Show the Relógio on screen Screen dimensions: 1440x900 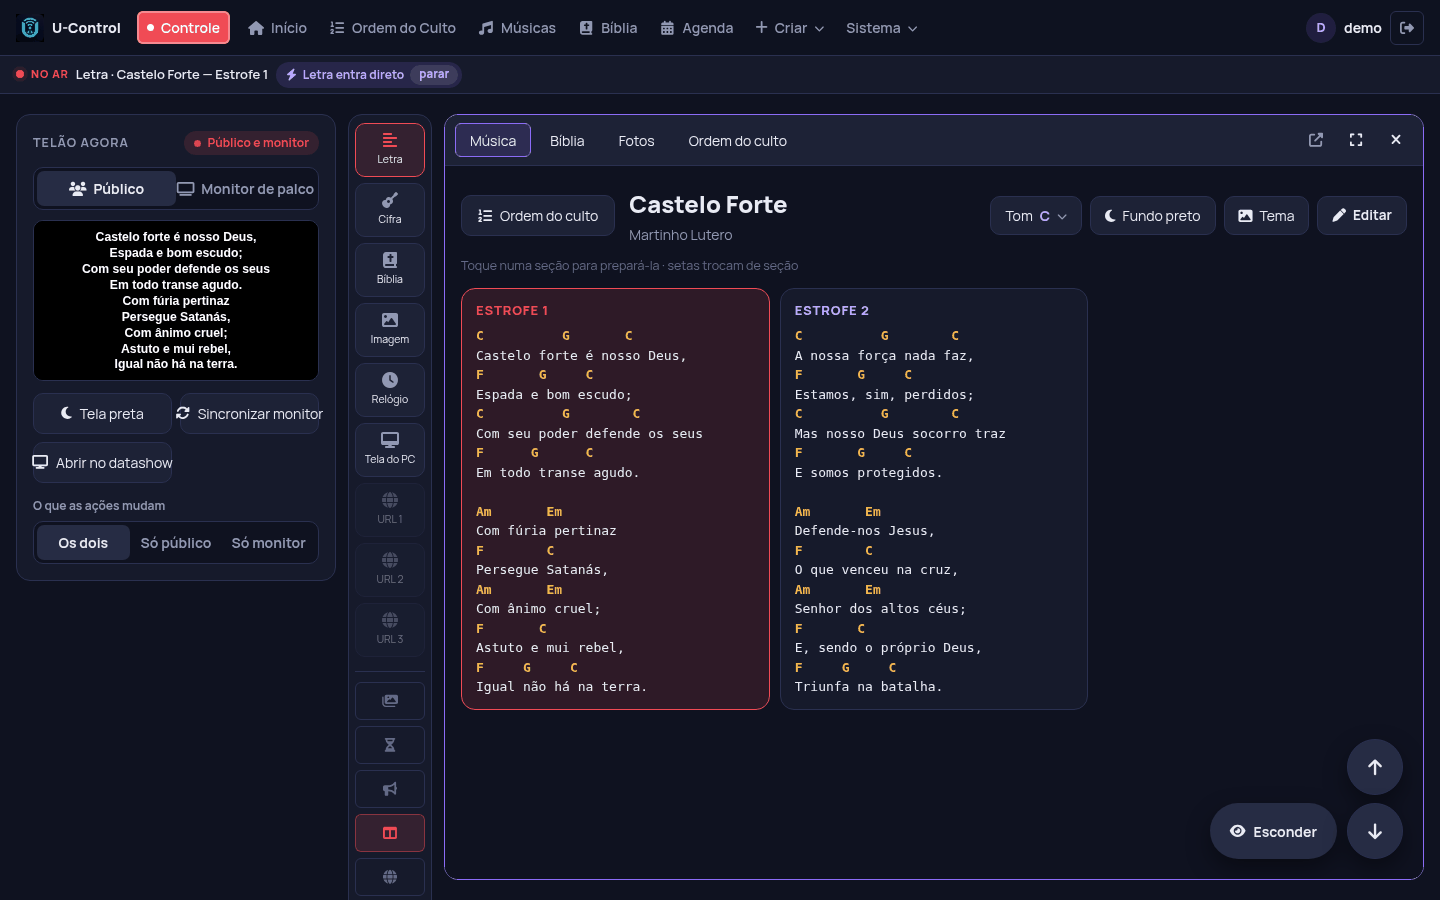pyautogui.click(x=390, y=390)
